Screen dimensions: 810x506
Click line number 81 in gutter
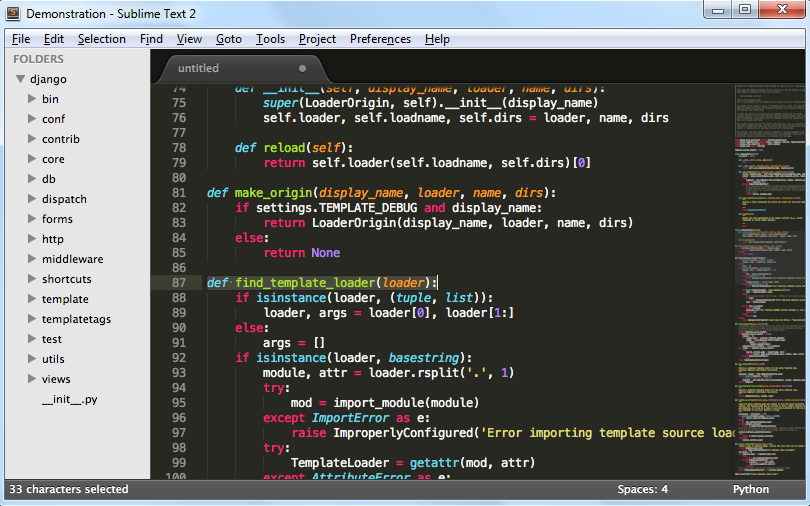tap(179, 193)
